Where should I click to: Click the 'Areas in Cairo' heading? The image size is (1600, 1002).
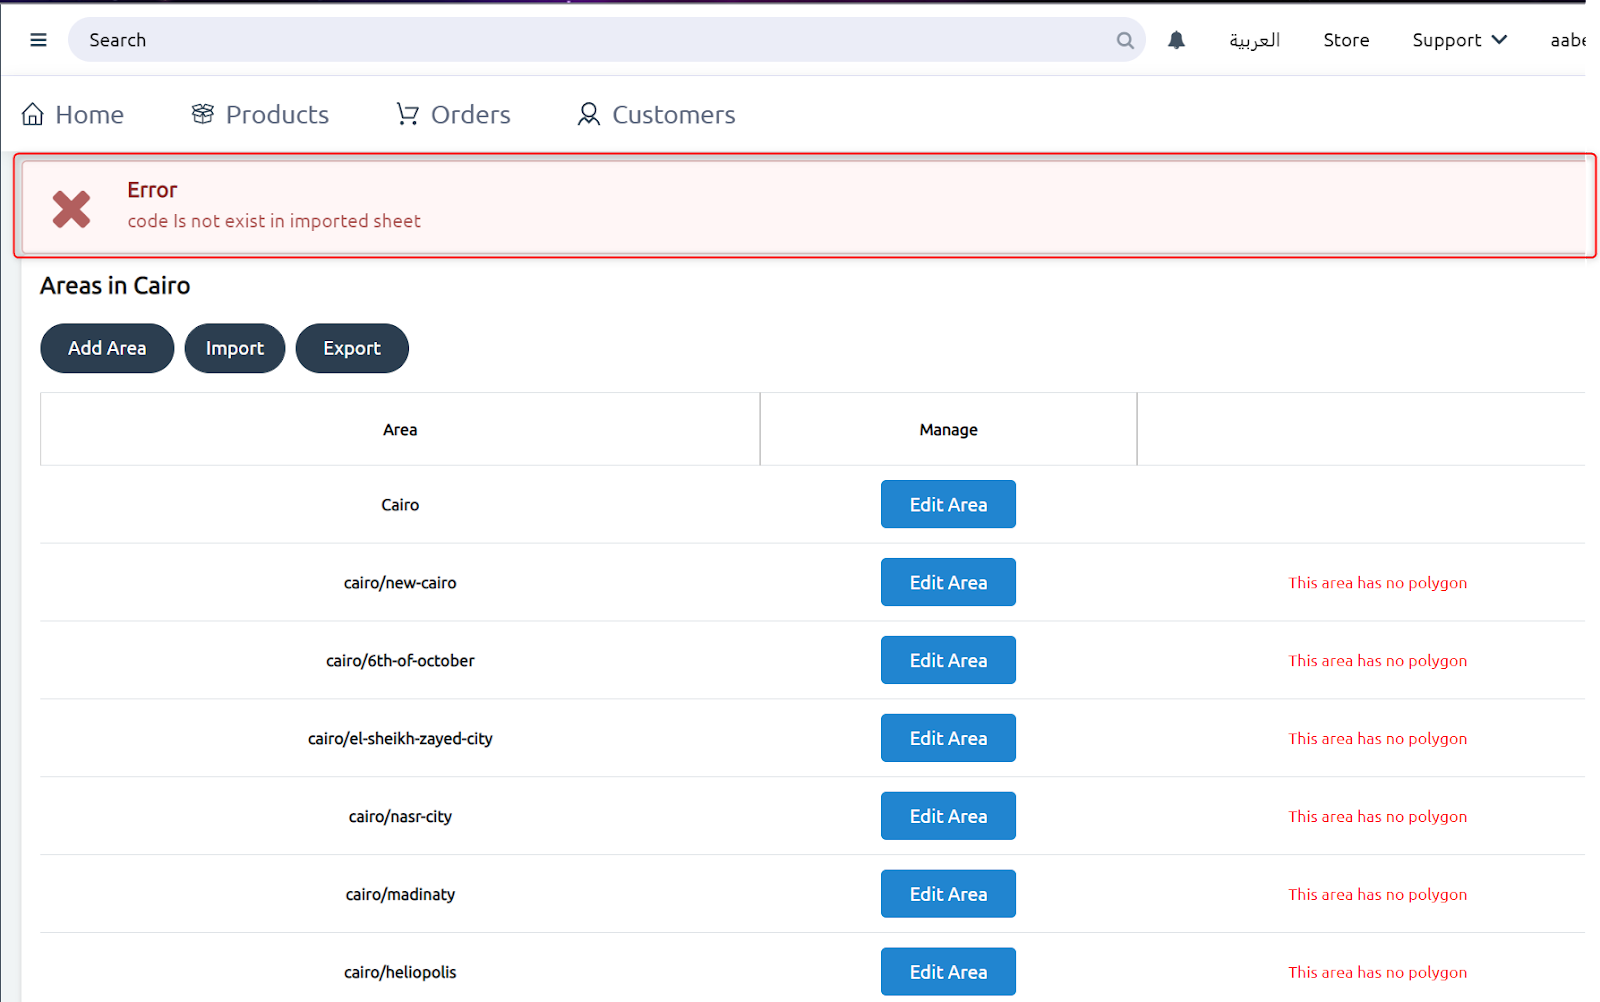point(115,286)
